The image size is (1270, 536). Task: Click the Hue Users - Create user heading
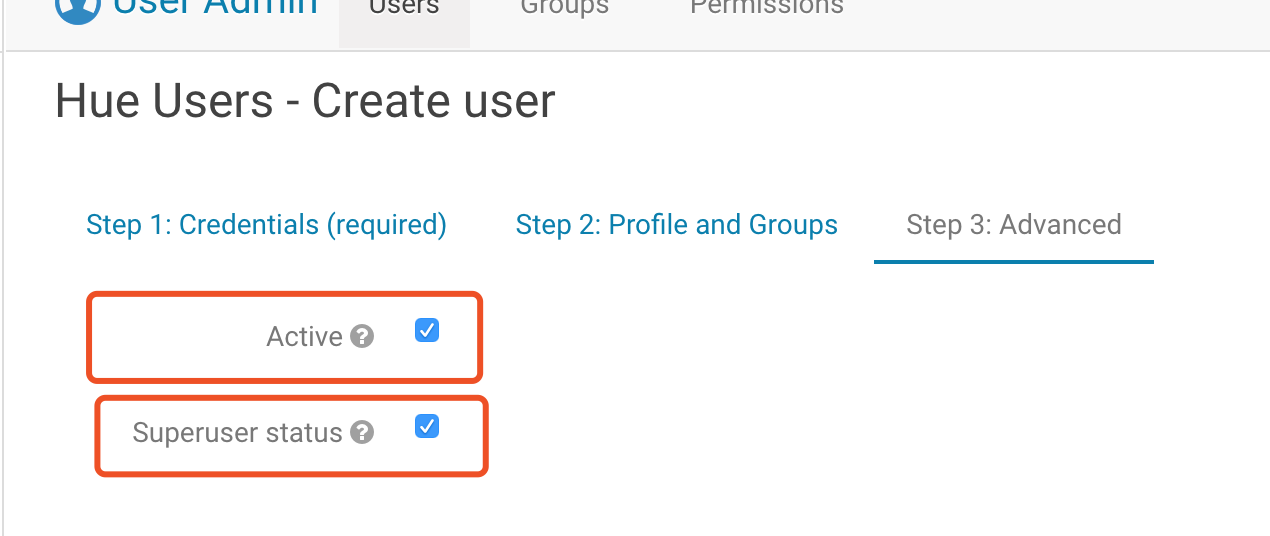pyautogui.click(x=304, y=102)
